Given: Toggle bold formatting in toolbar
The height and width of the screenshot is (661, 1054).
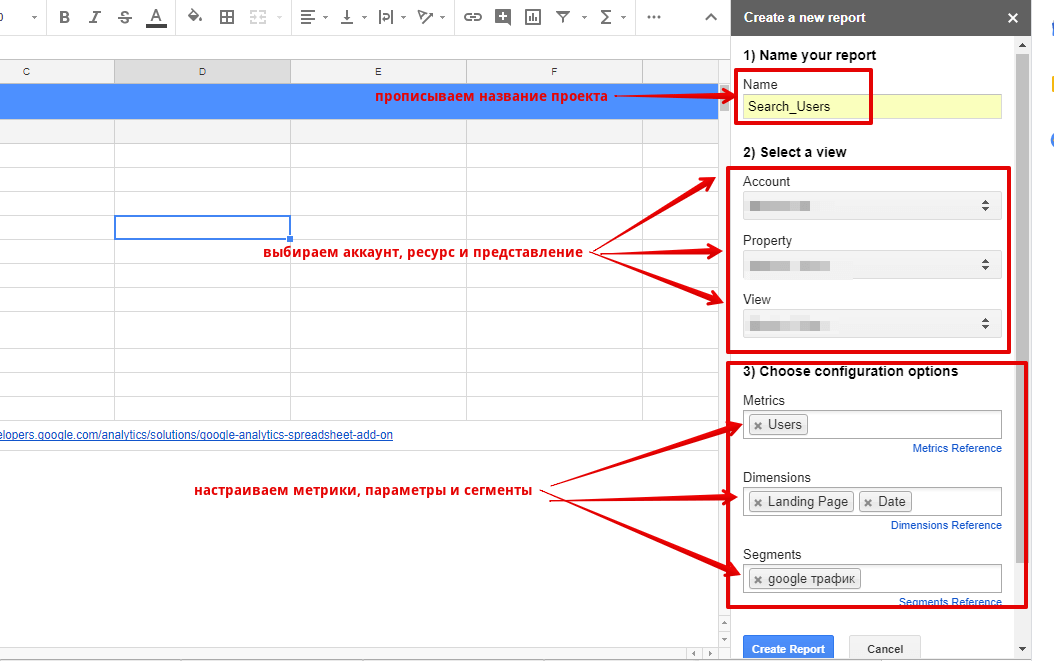Looking at the screenshot, I should tap(65, 17).
